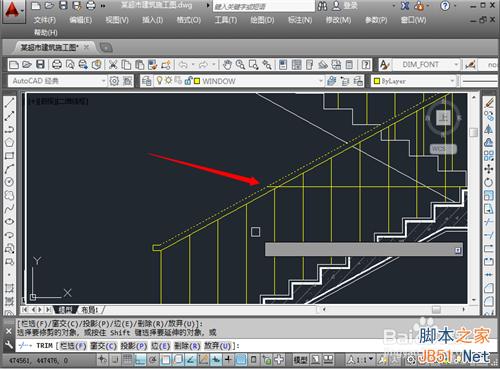The image size is (500, 370).
Task: Click the 登录 sign-in button
Action: (345, 6)
